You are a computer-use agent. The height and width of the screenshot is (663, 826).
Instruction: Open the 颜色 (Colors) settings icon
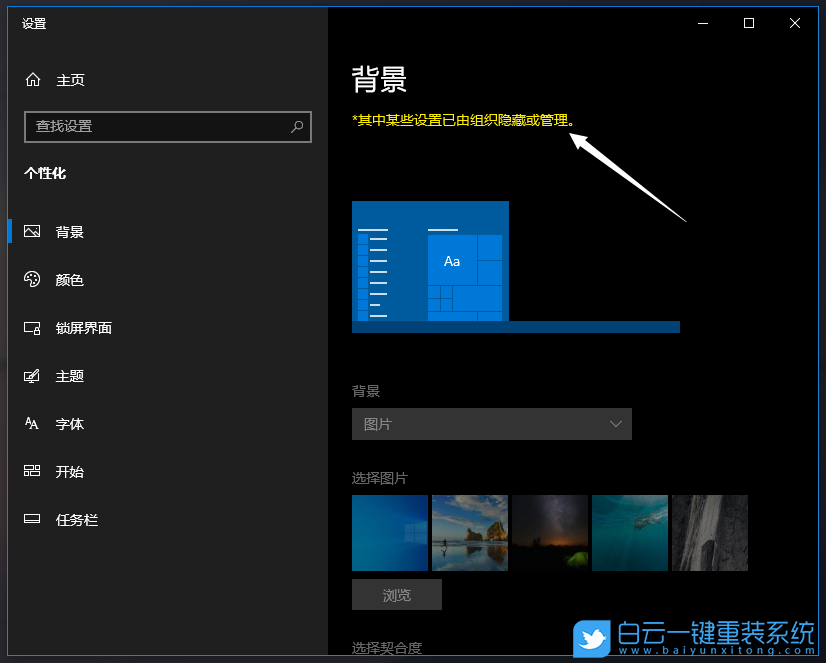click(x=33, y=279)
